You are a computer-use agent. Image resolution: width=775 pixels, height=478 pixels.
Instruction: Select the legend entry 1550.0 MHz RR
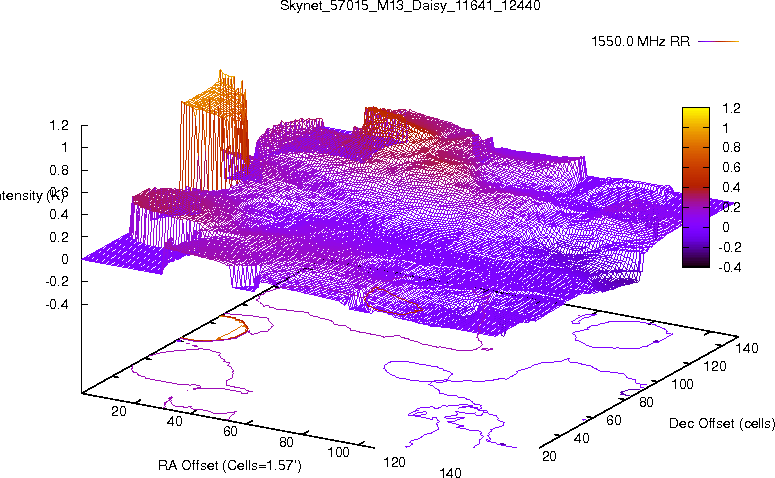click(640, 42)
